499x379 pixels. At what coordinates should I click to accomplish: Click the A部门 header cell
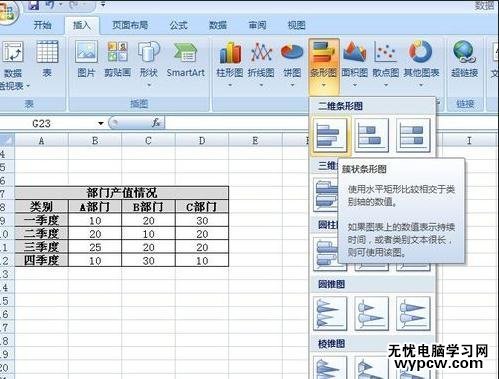[95, 207]
